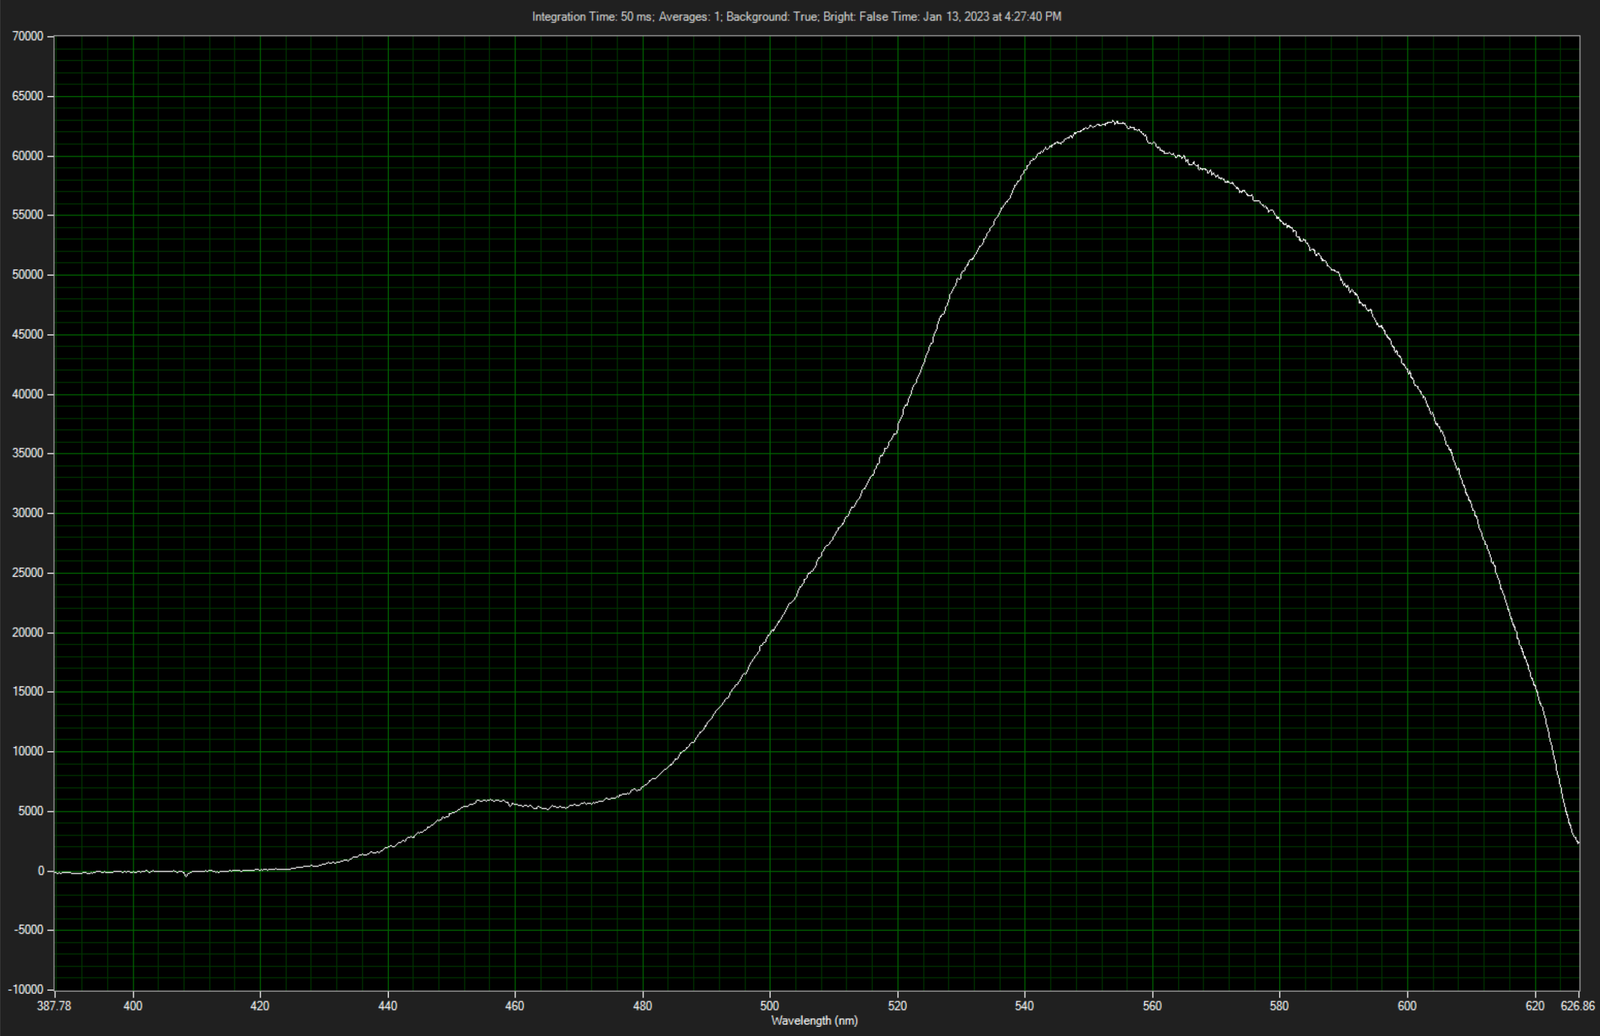Click the 440 x-axis tick label
The width and height of the screenshot is (1600, 1036).
click(x=388, y=1006)
